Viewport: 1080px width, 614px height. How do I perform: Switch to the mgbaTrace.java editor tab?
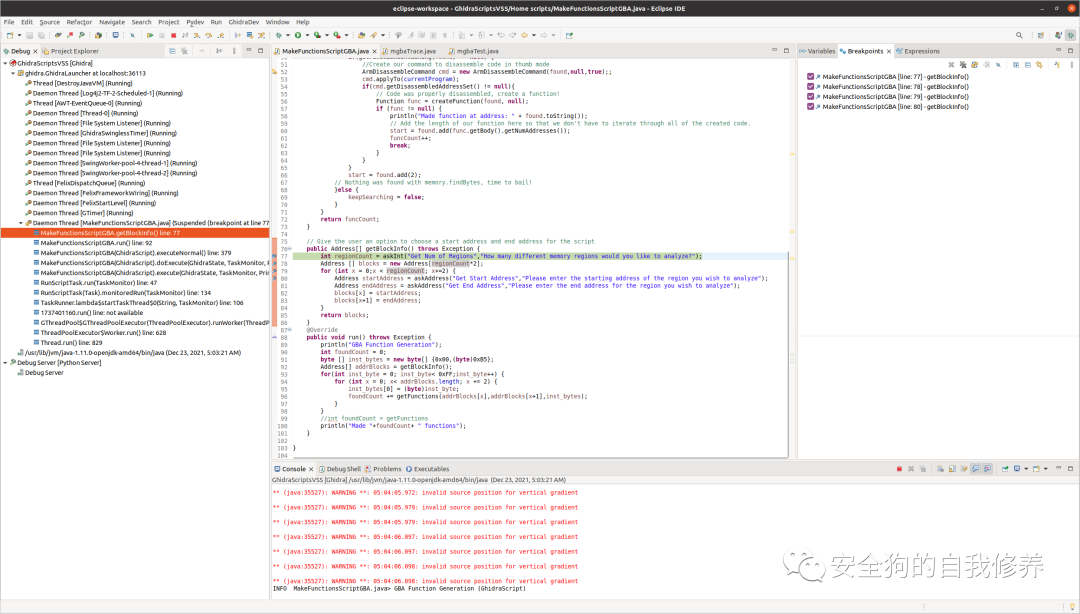(x=413, y=51)
